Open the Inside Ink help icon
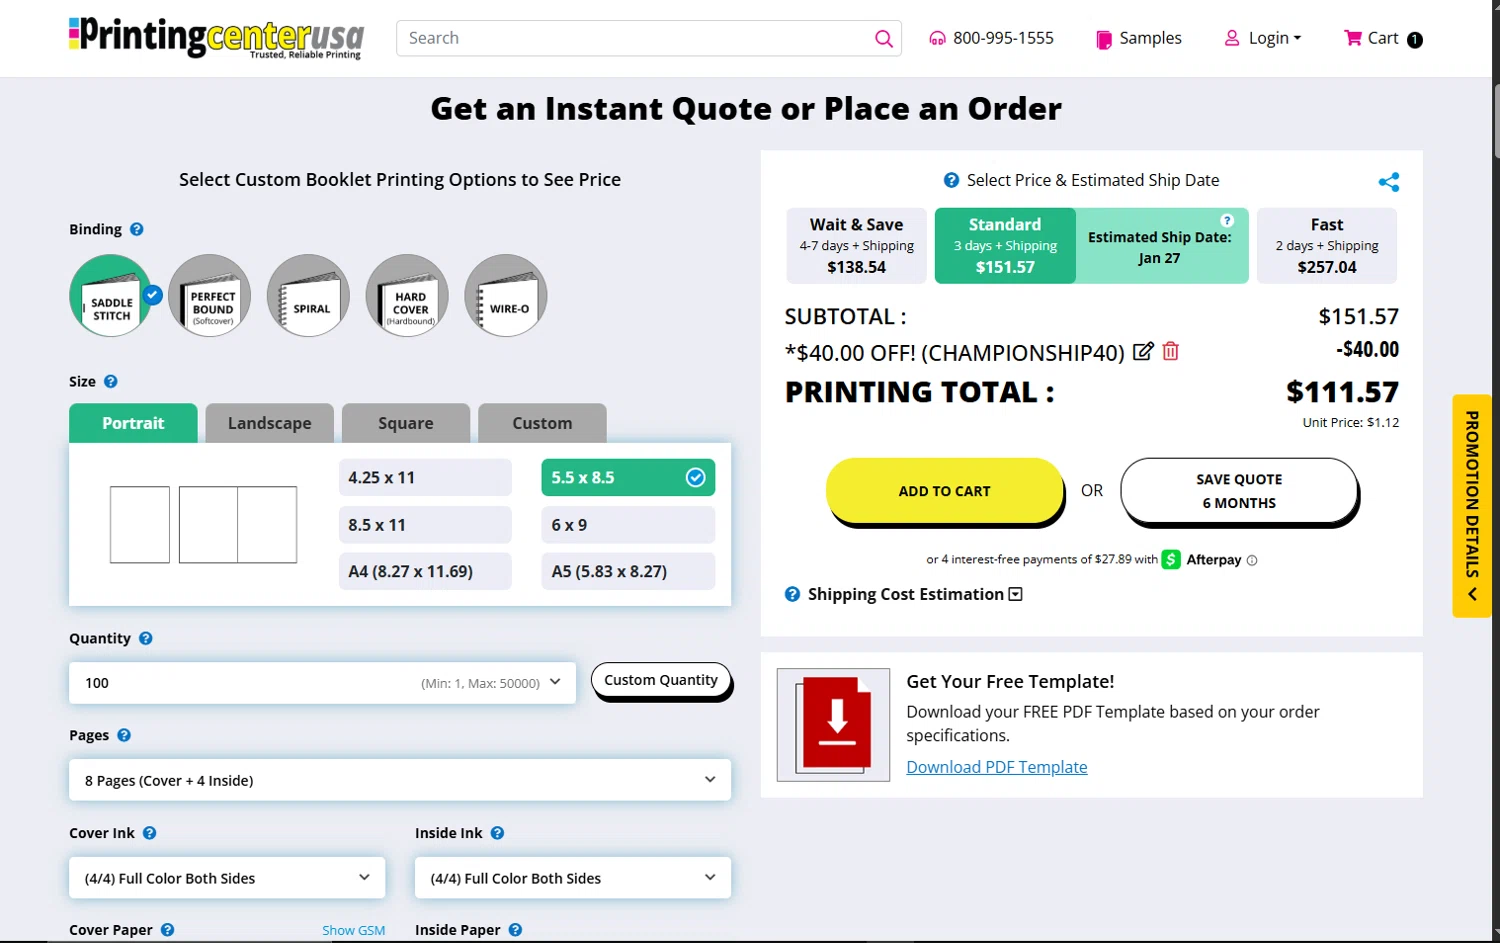 [498, 833]
